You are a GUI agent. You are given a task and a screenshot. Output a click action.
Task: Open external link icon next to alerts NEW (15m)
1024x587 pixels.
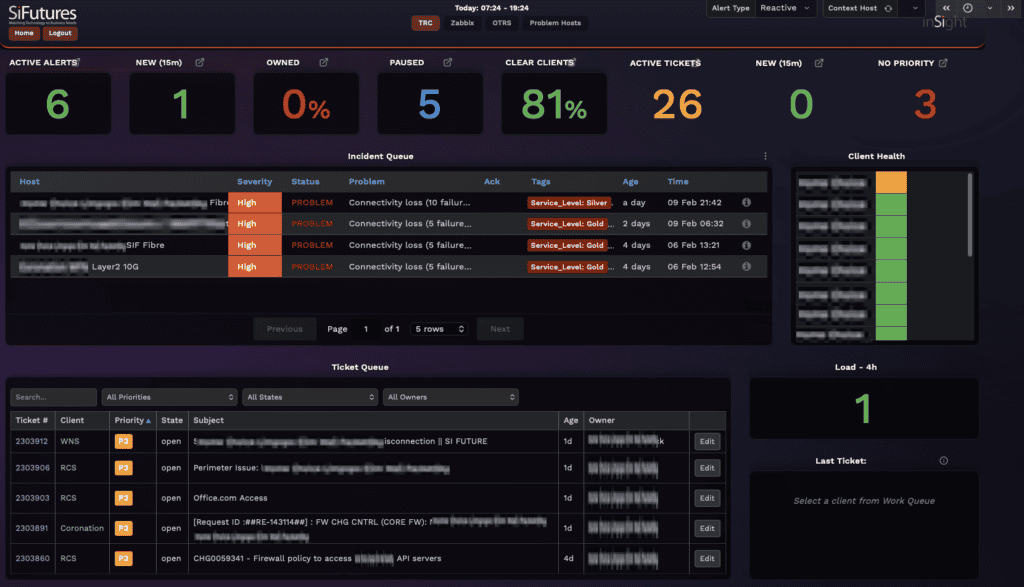[x=200, y=62]
